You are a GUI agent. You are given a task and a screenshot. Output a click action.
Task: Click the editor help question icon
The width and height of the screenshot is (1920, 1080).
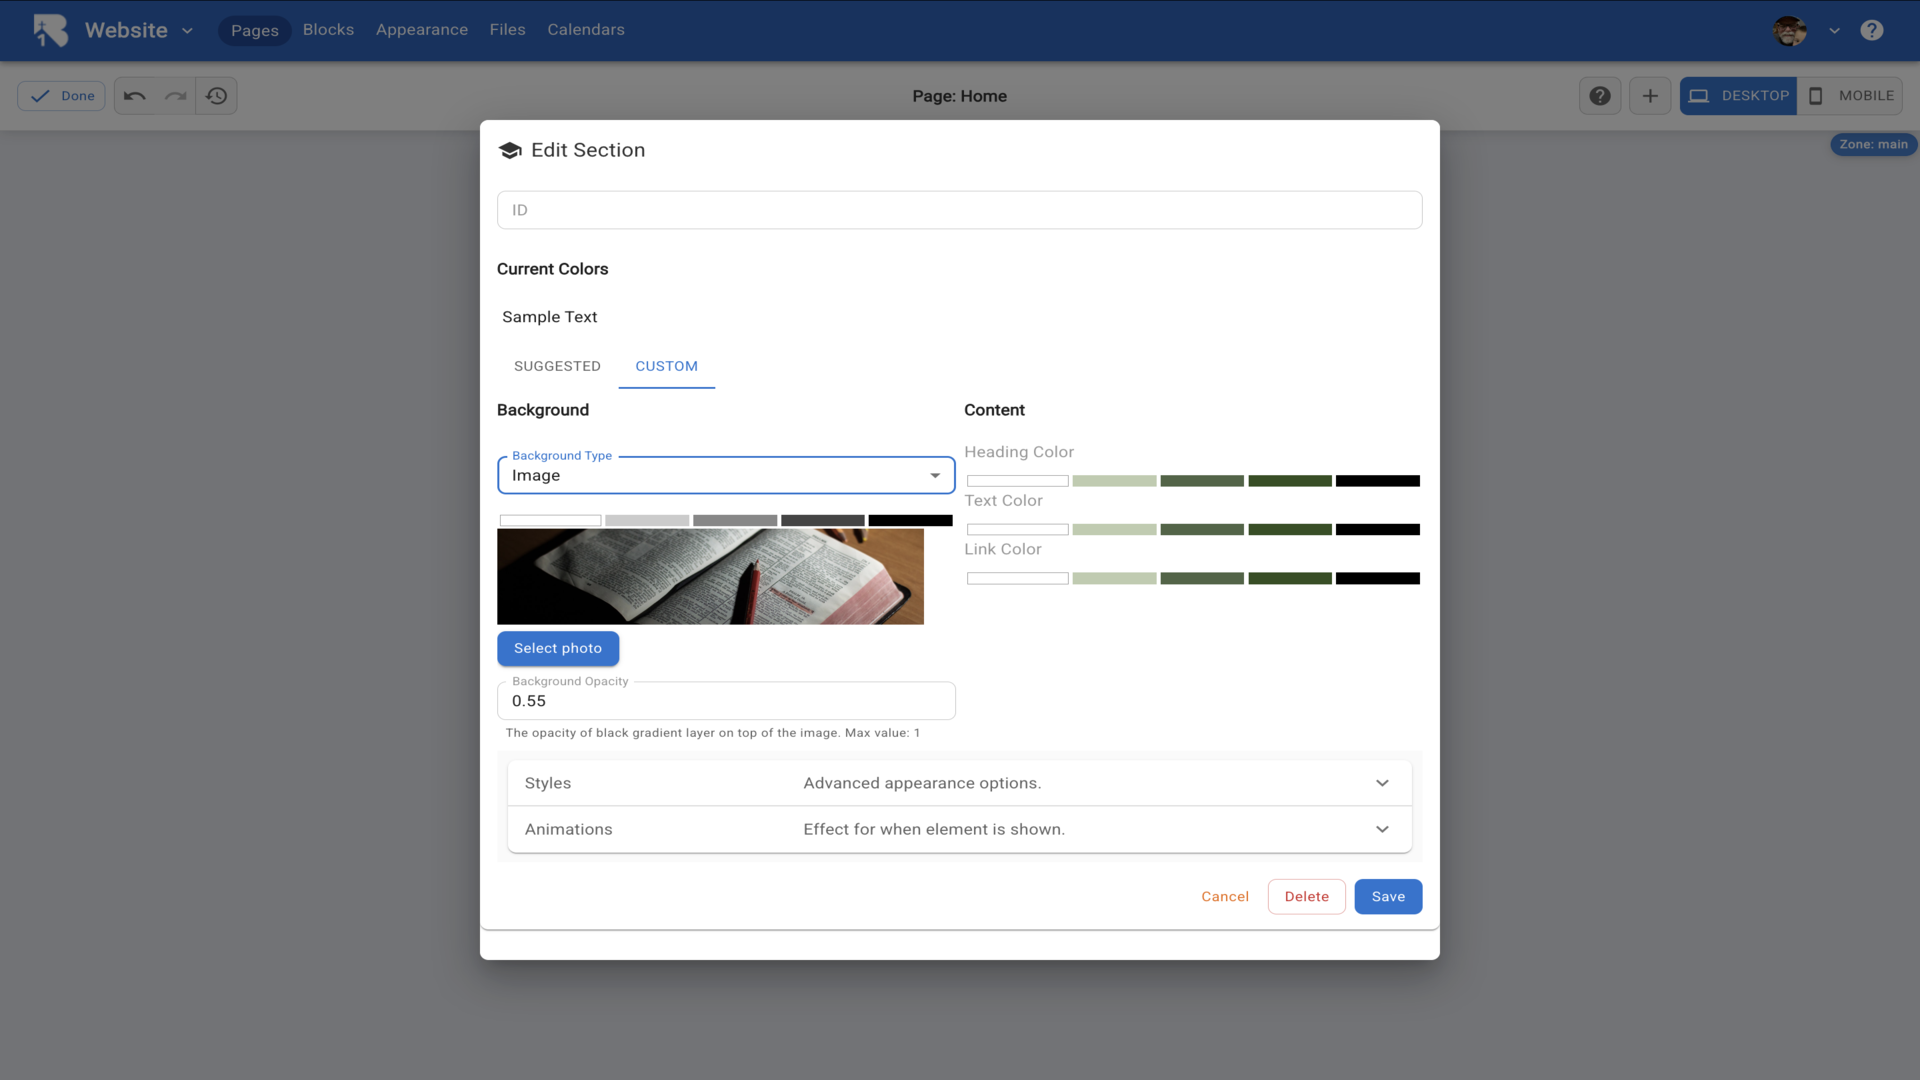(1600, 96)
